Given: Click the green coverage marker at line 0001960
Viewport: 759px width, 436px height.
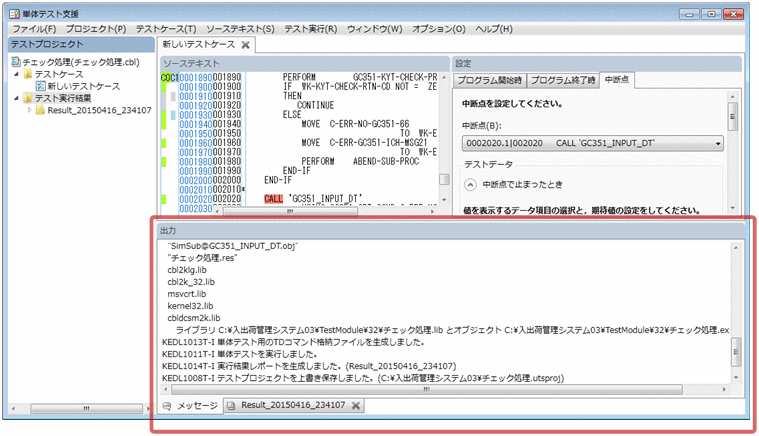Looking at the screenshot, I should pyautogui.click(x=164, y=143).
